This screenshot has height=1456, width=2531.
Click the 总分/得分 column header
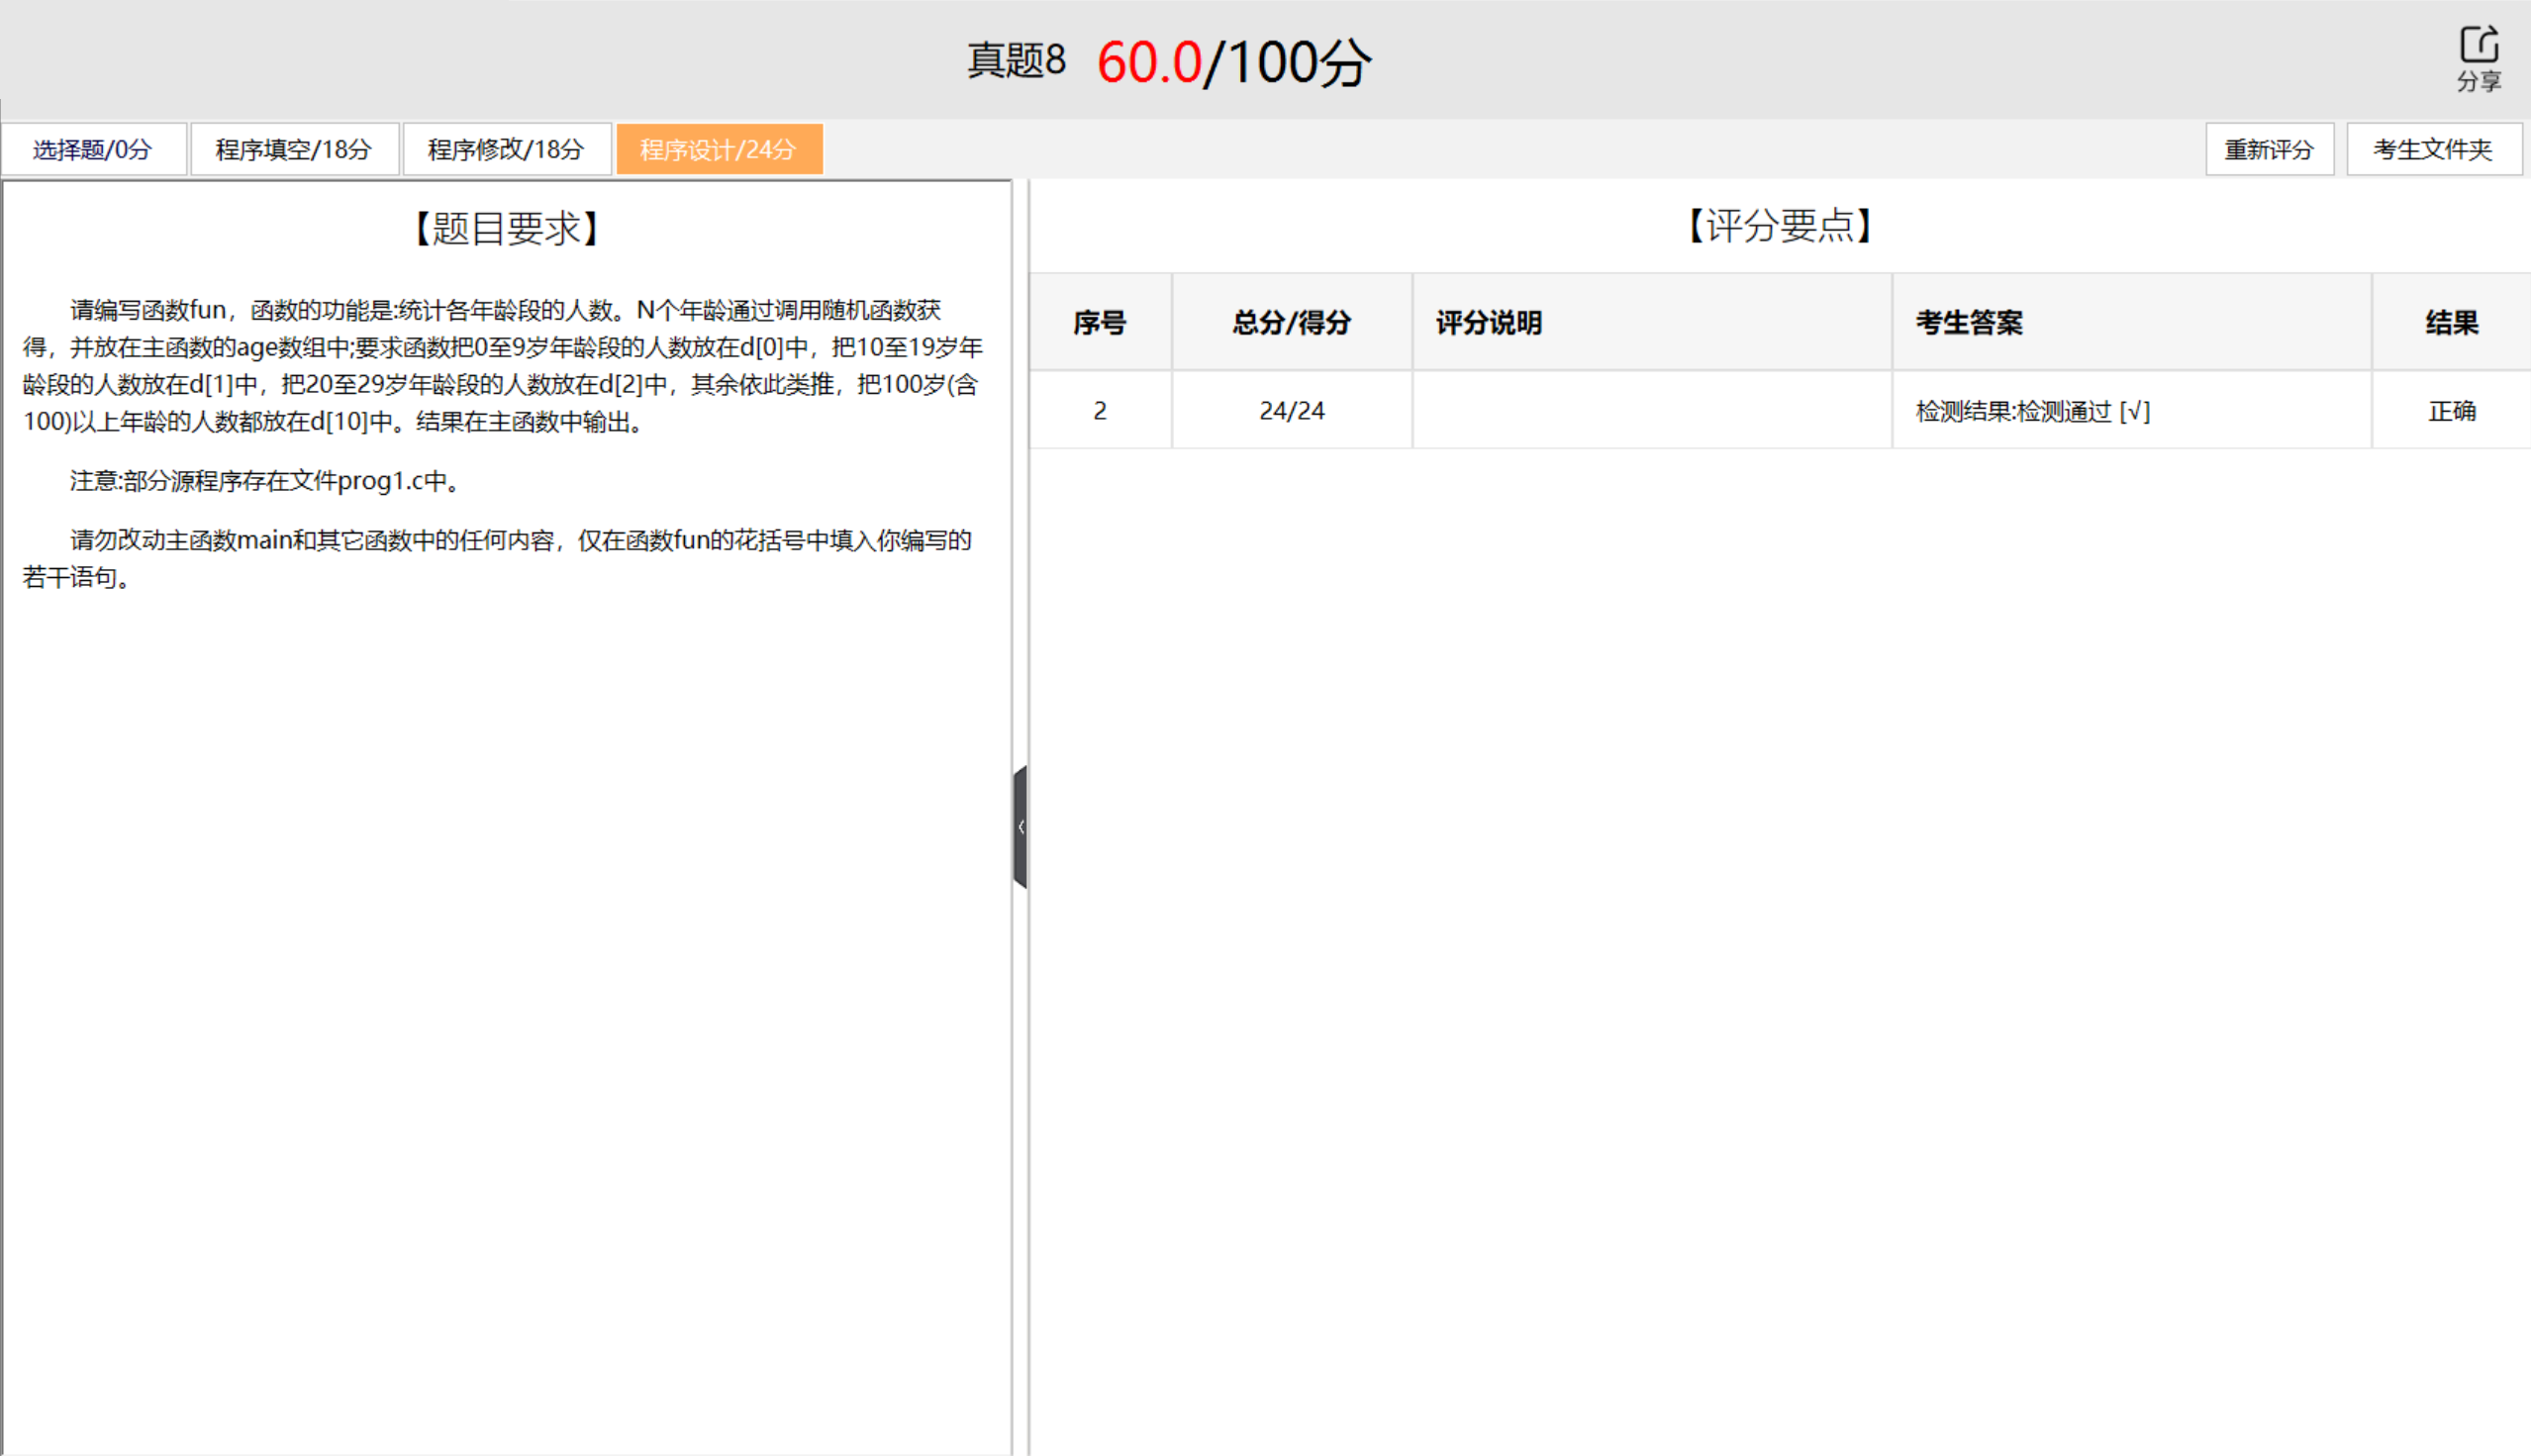point(1291,322)
